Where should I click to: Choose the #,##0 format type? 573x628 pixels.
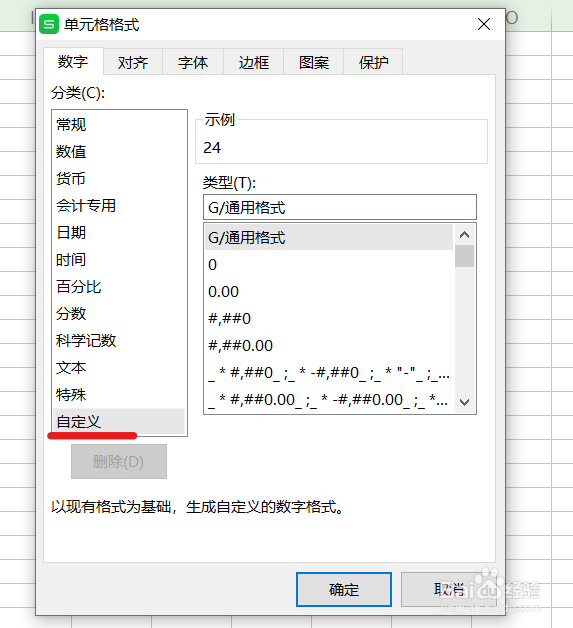pyautogui.click(x=329, y=319)
